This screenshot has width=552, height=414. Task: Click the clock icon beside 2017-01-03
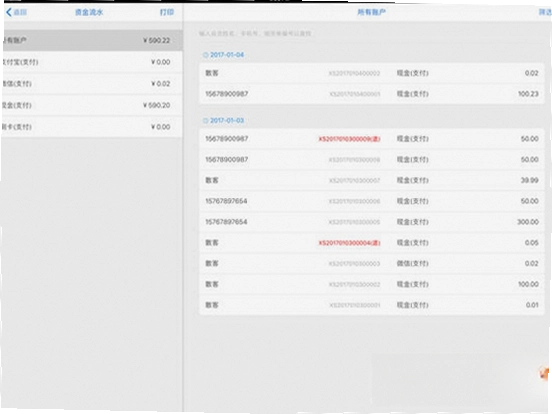coord(206,121)
